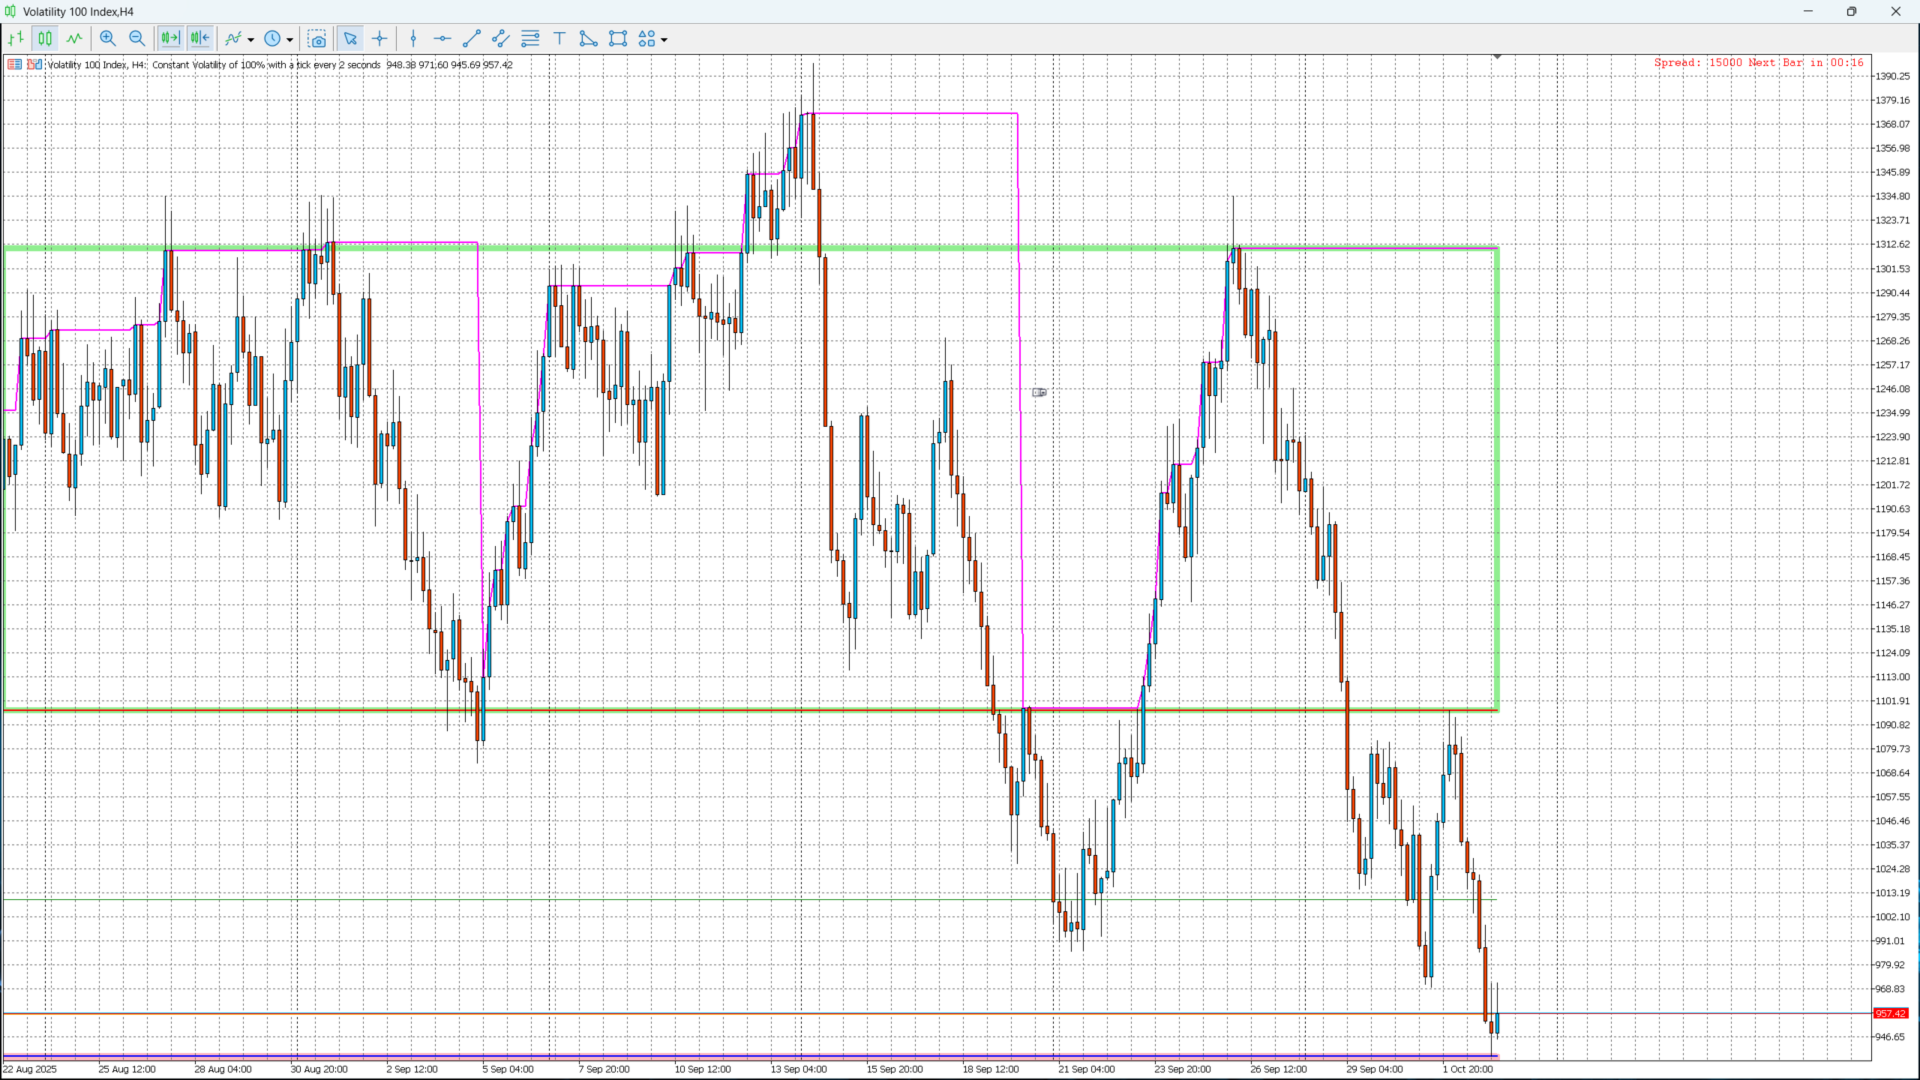Screen dimensions: 1920x1080
Task: Take a chart screenshot
Action: coord(317,39)
